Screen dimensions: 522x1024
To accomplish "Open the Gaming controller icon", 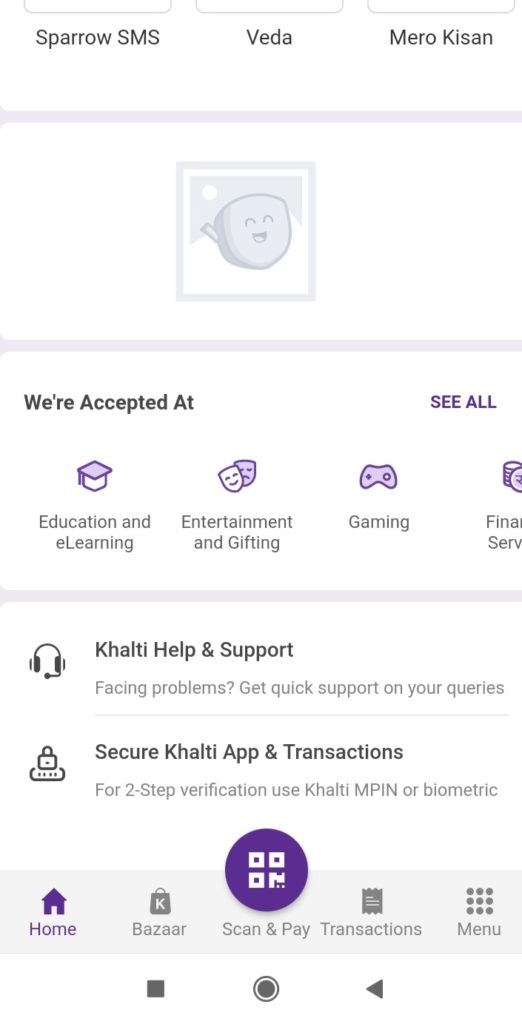I will [x=378, y=476].
